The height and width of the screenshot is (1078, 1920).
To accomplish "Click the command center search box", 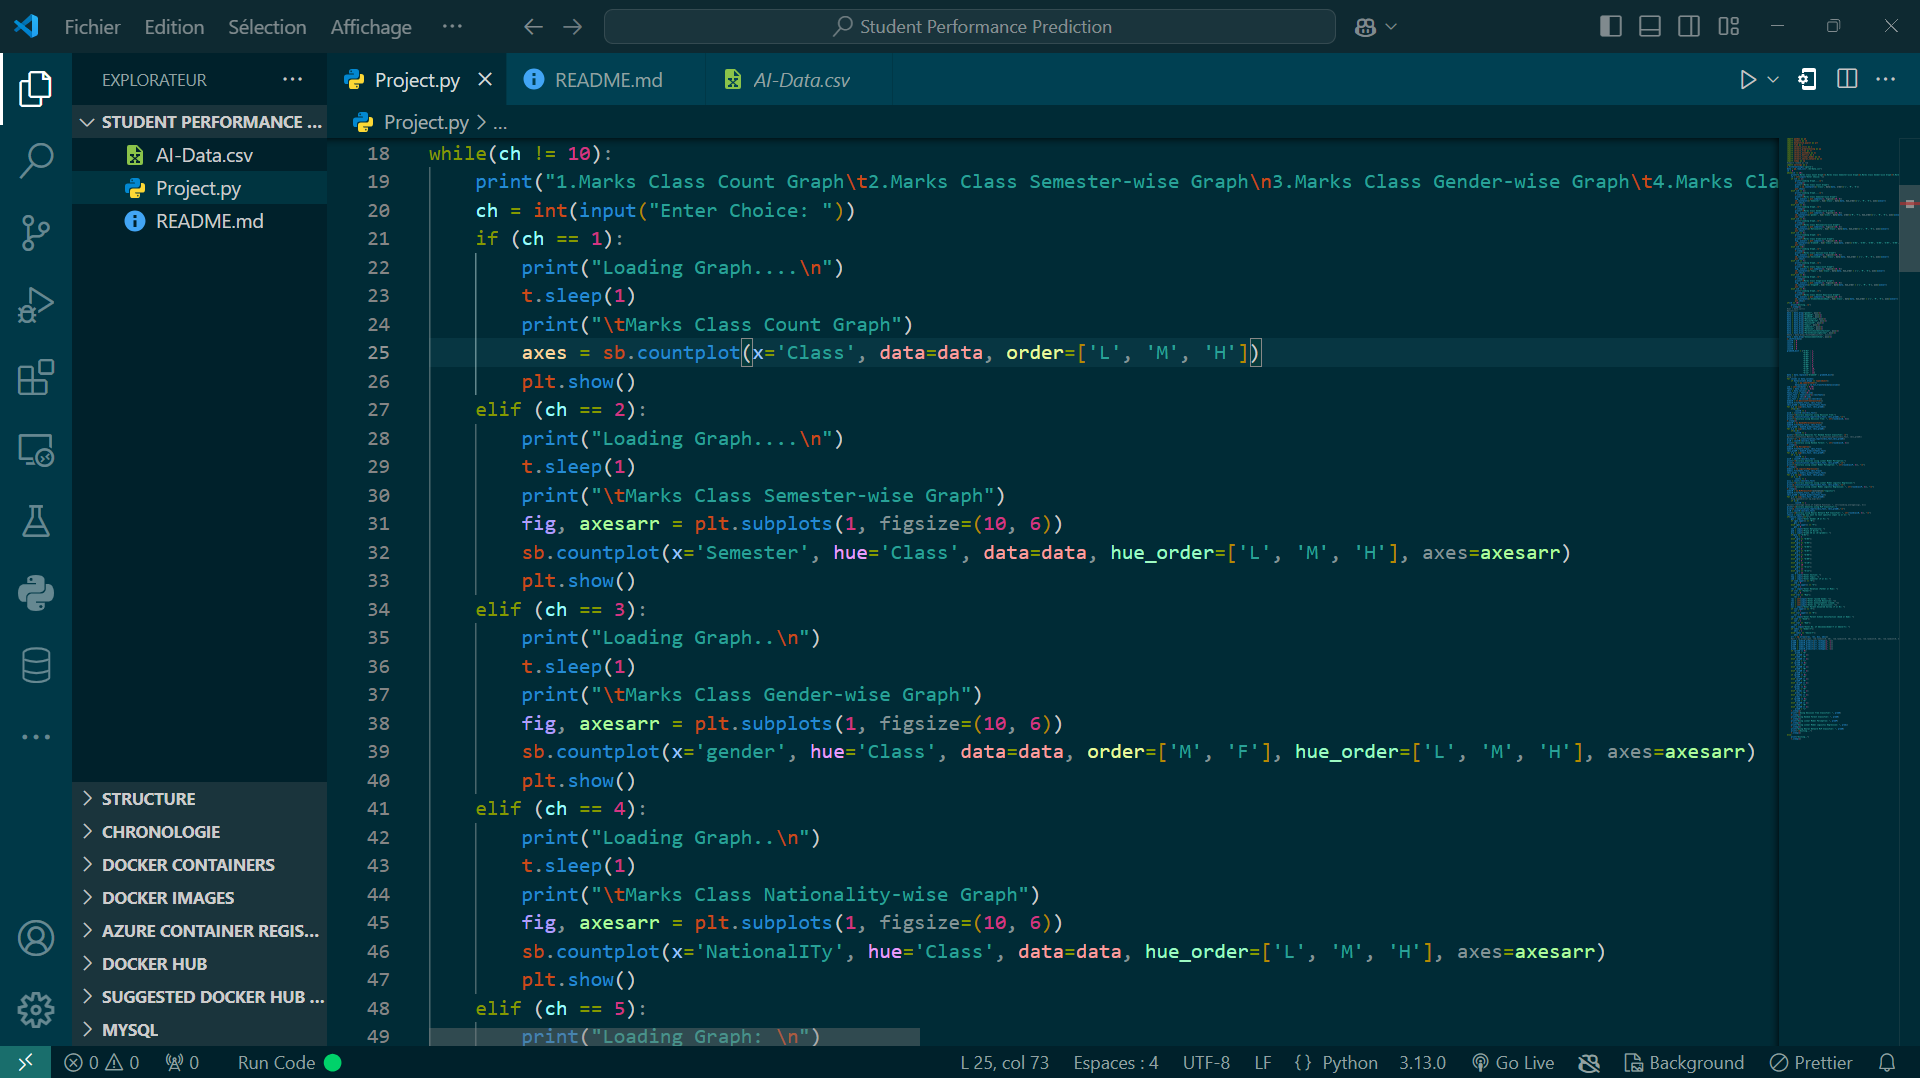I will [970, 27].
